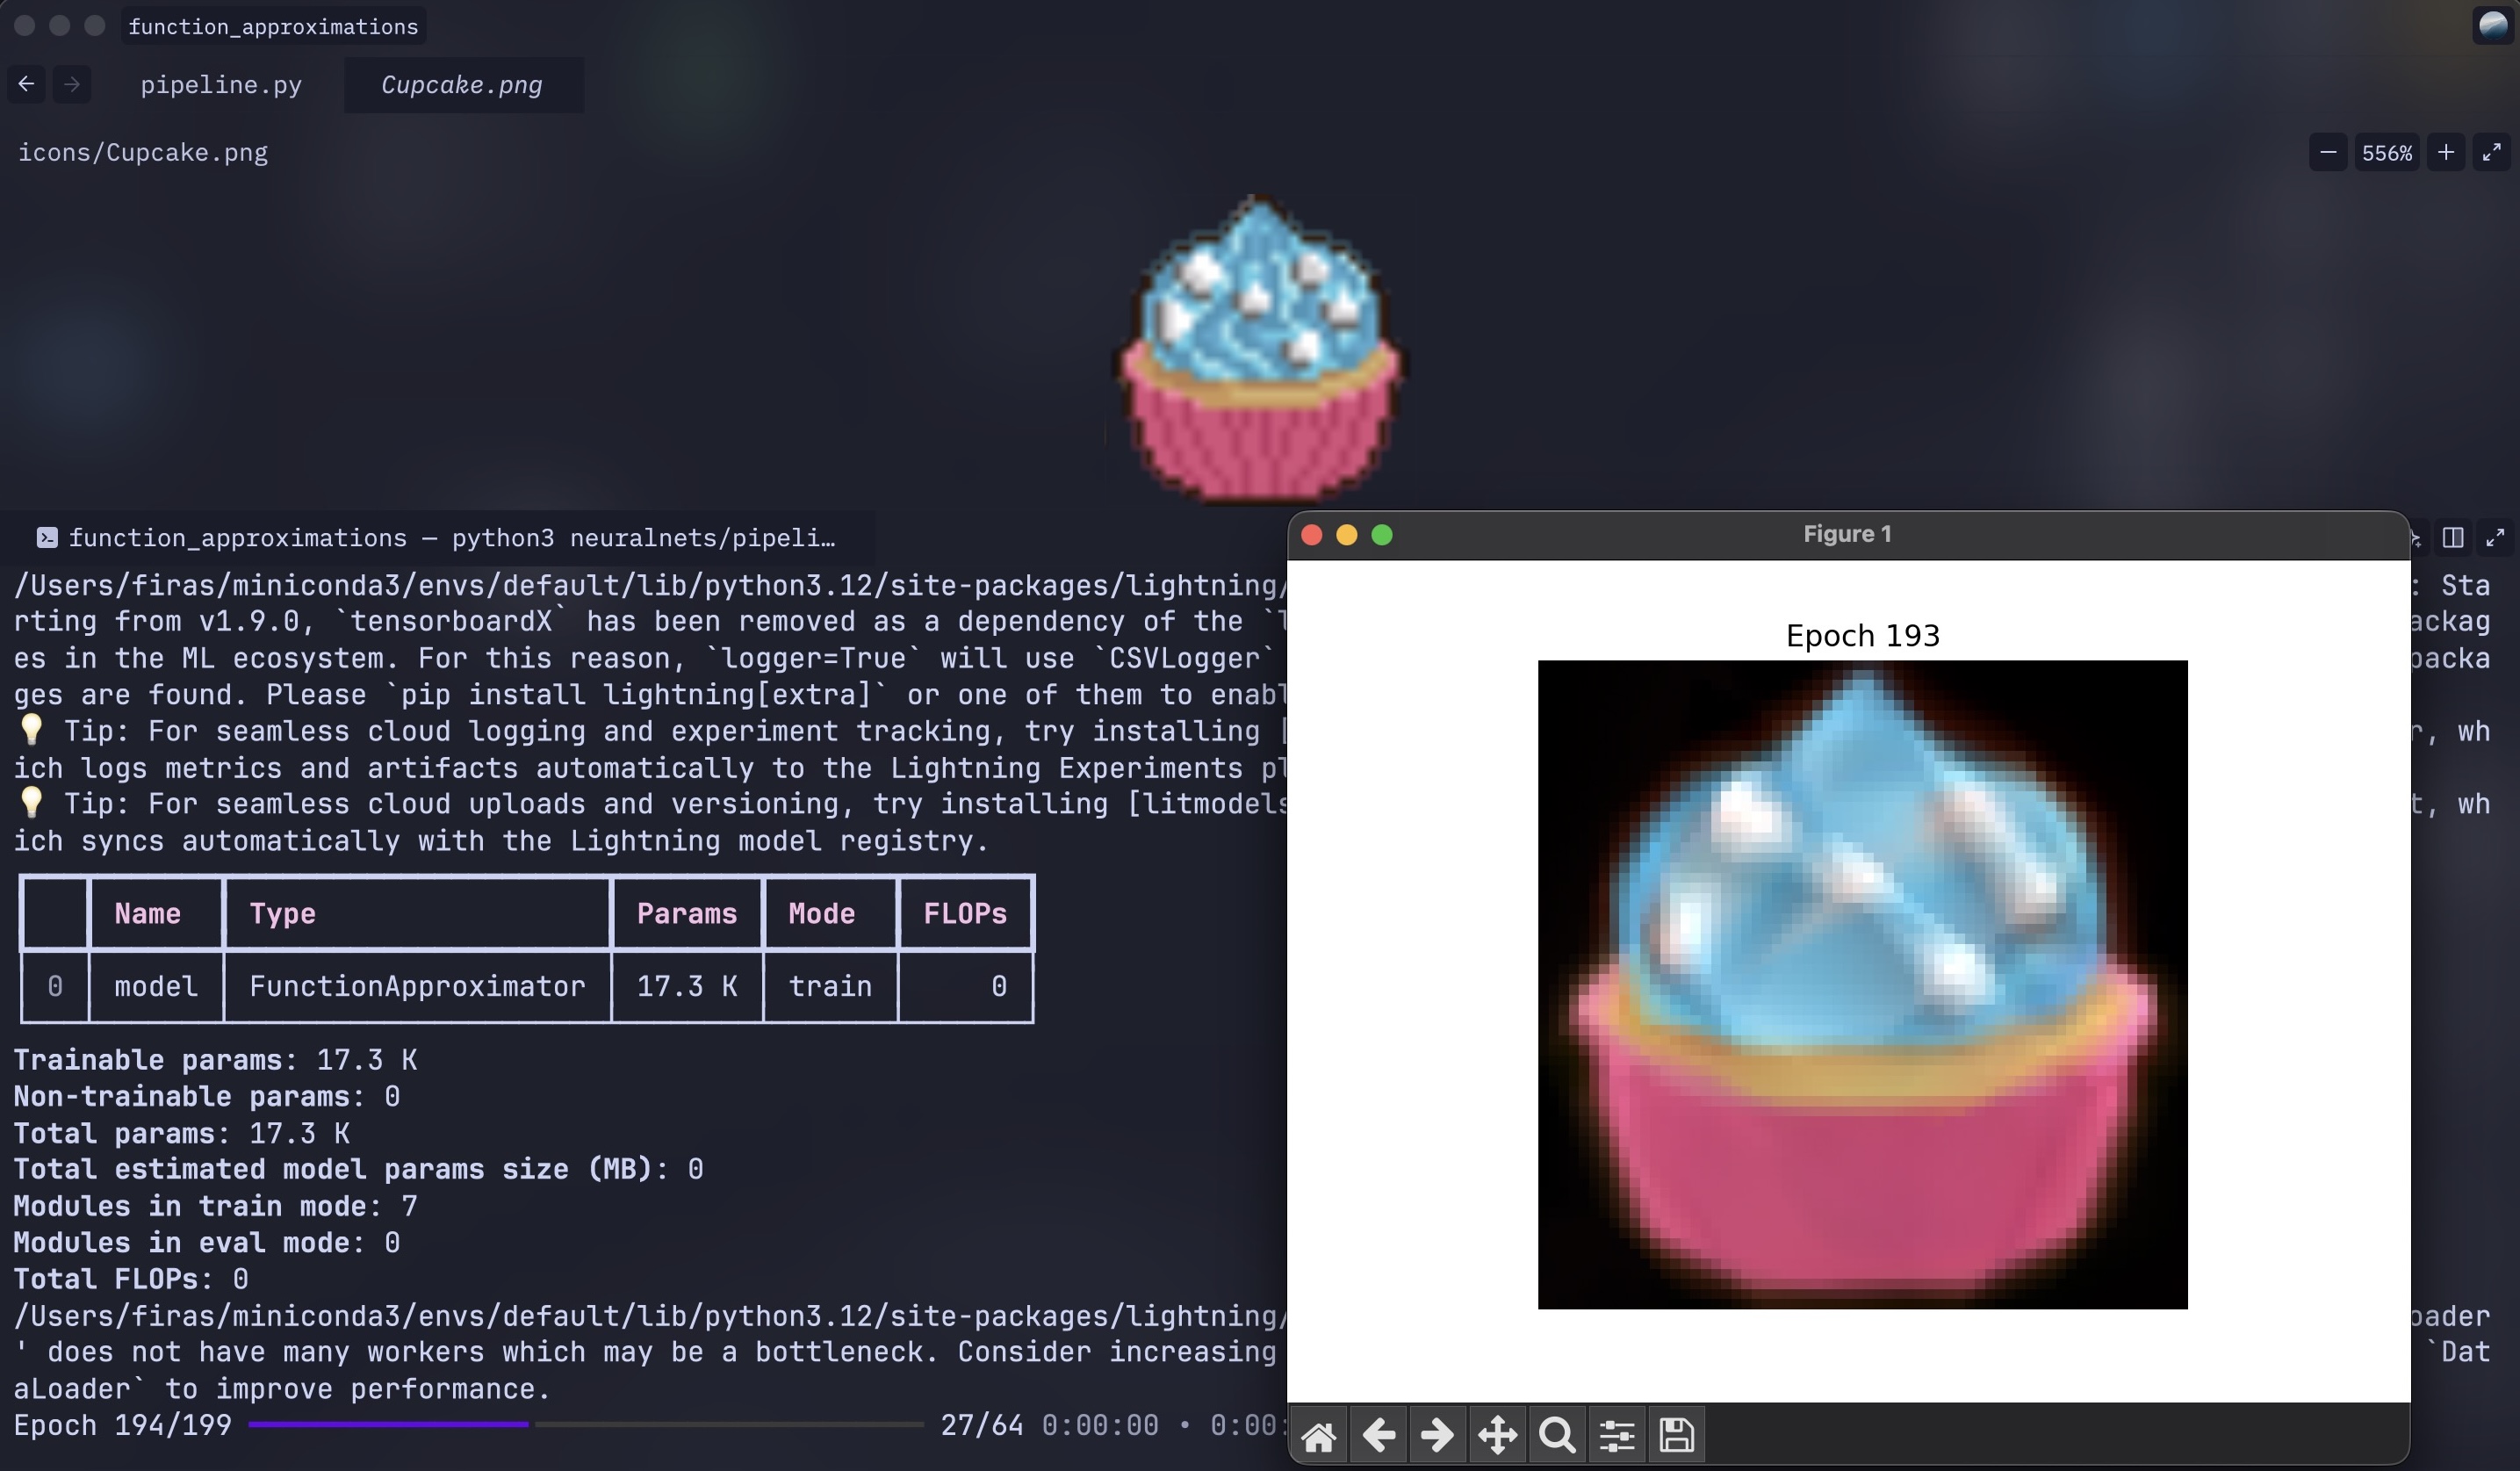
Task: Select the Cupcake.png tab
Action: point(462,85)
